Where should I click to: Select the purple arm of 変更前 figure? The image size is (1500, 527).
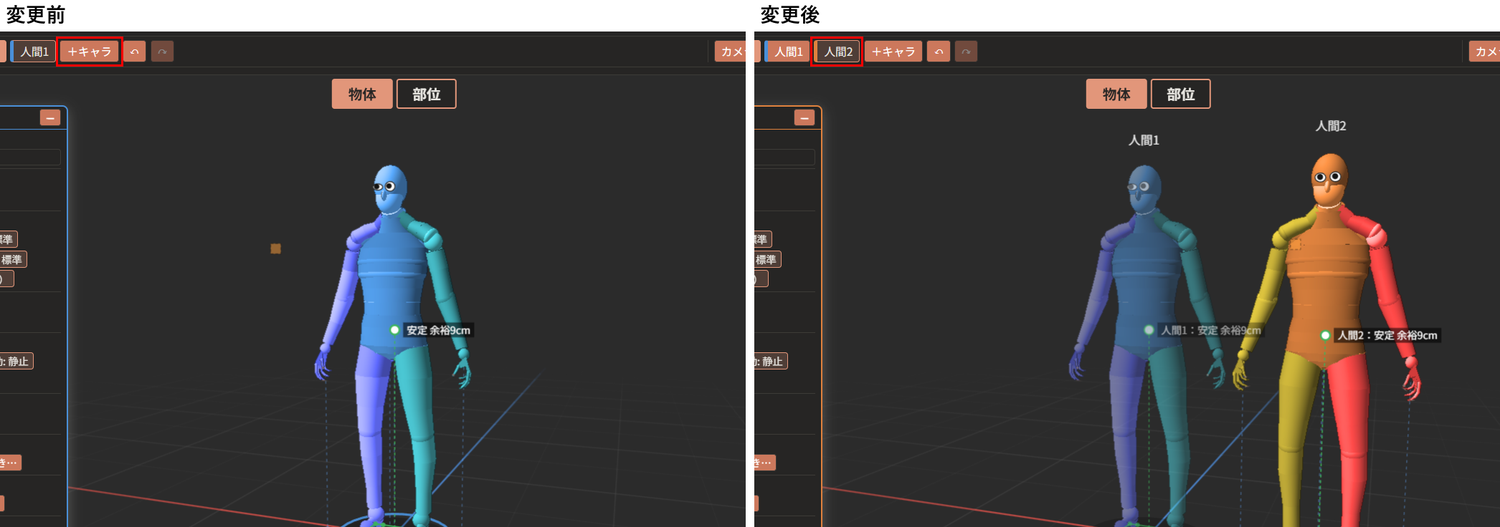click(x=343, y=290)
